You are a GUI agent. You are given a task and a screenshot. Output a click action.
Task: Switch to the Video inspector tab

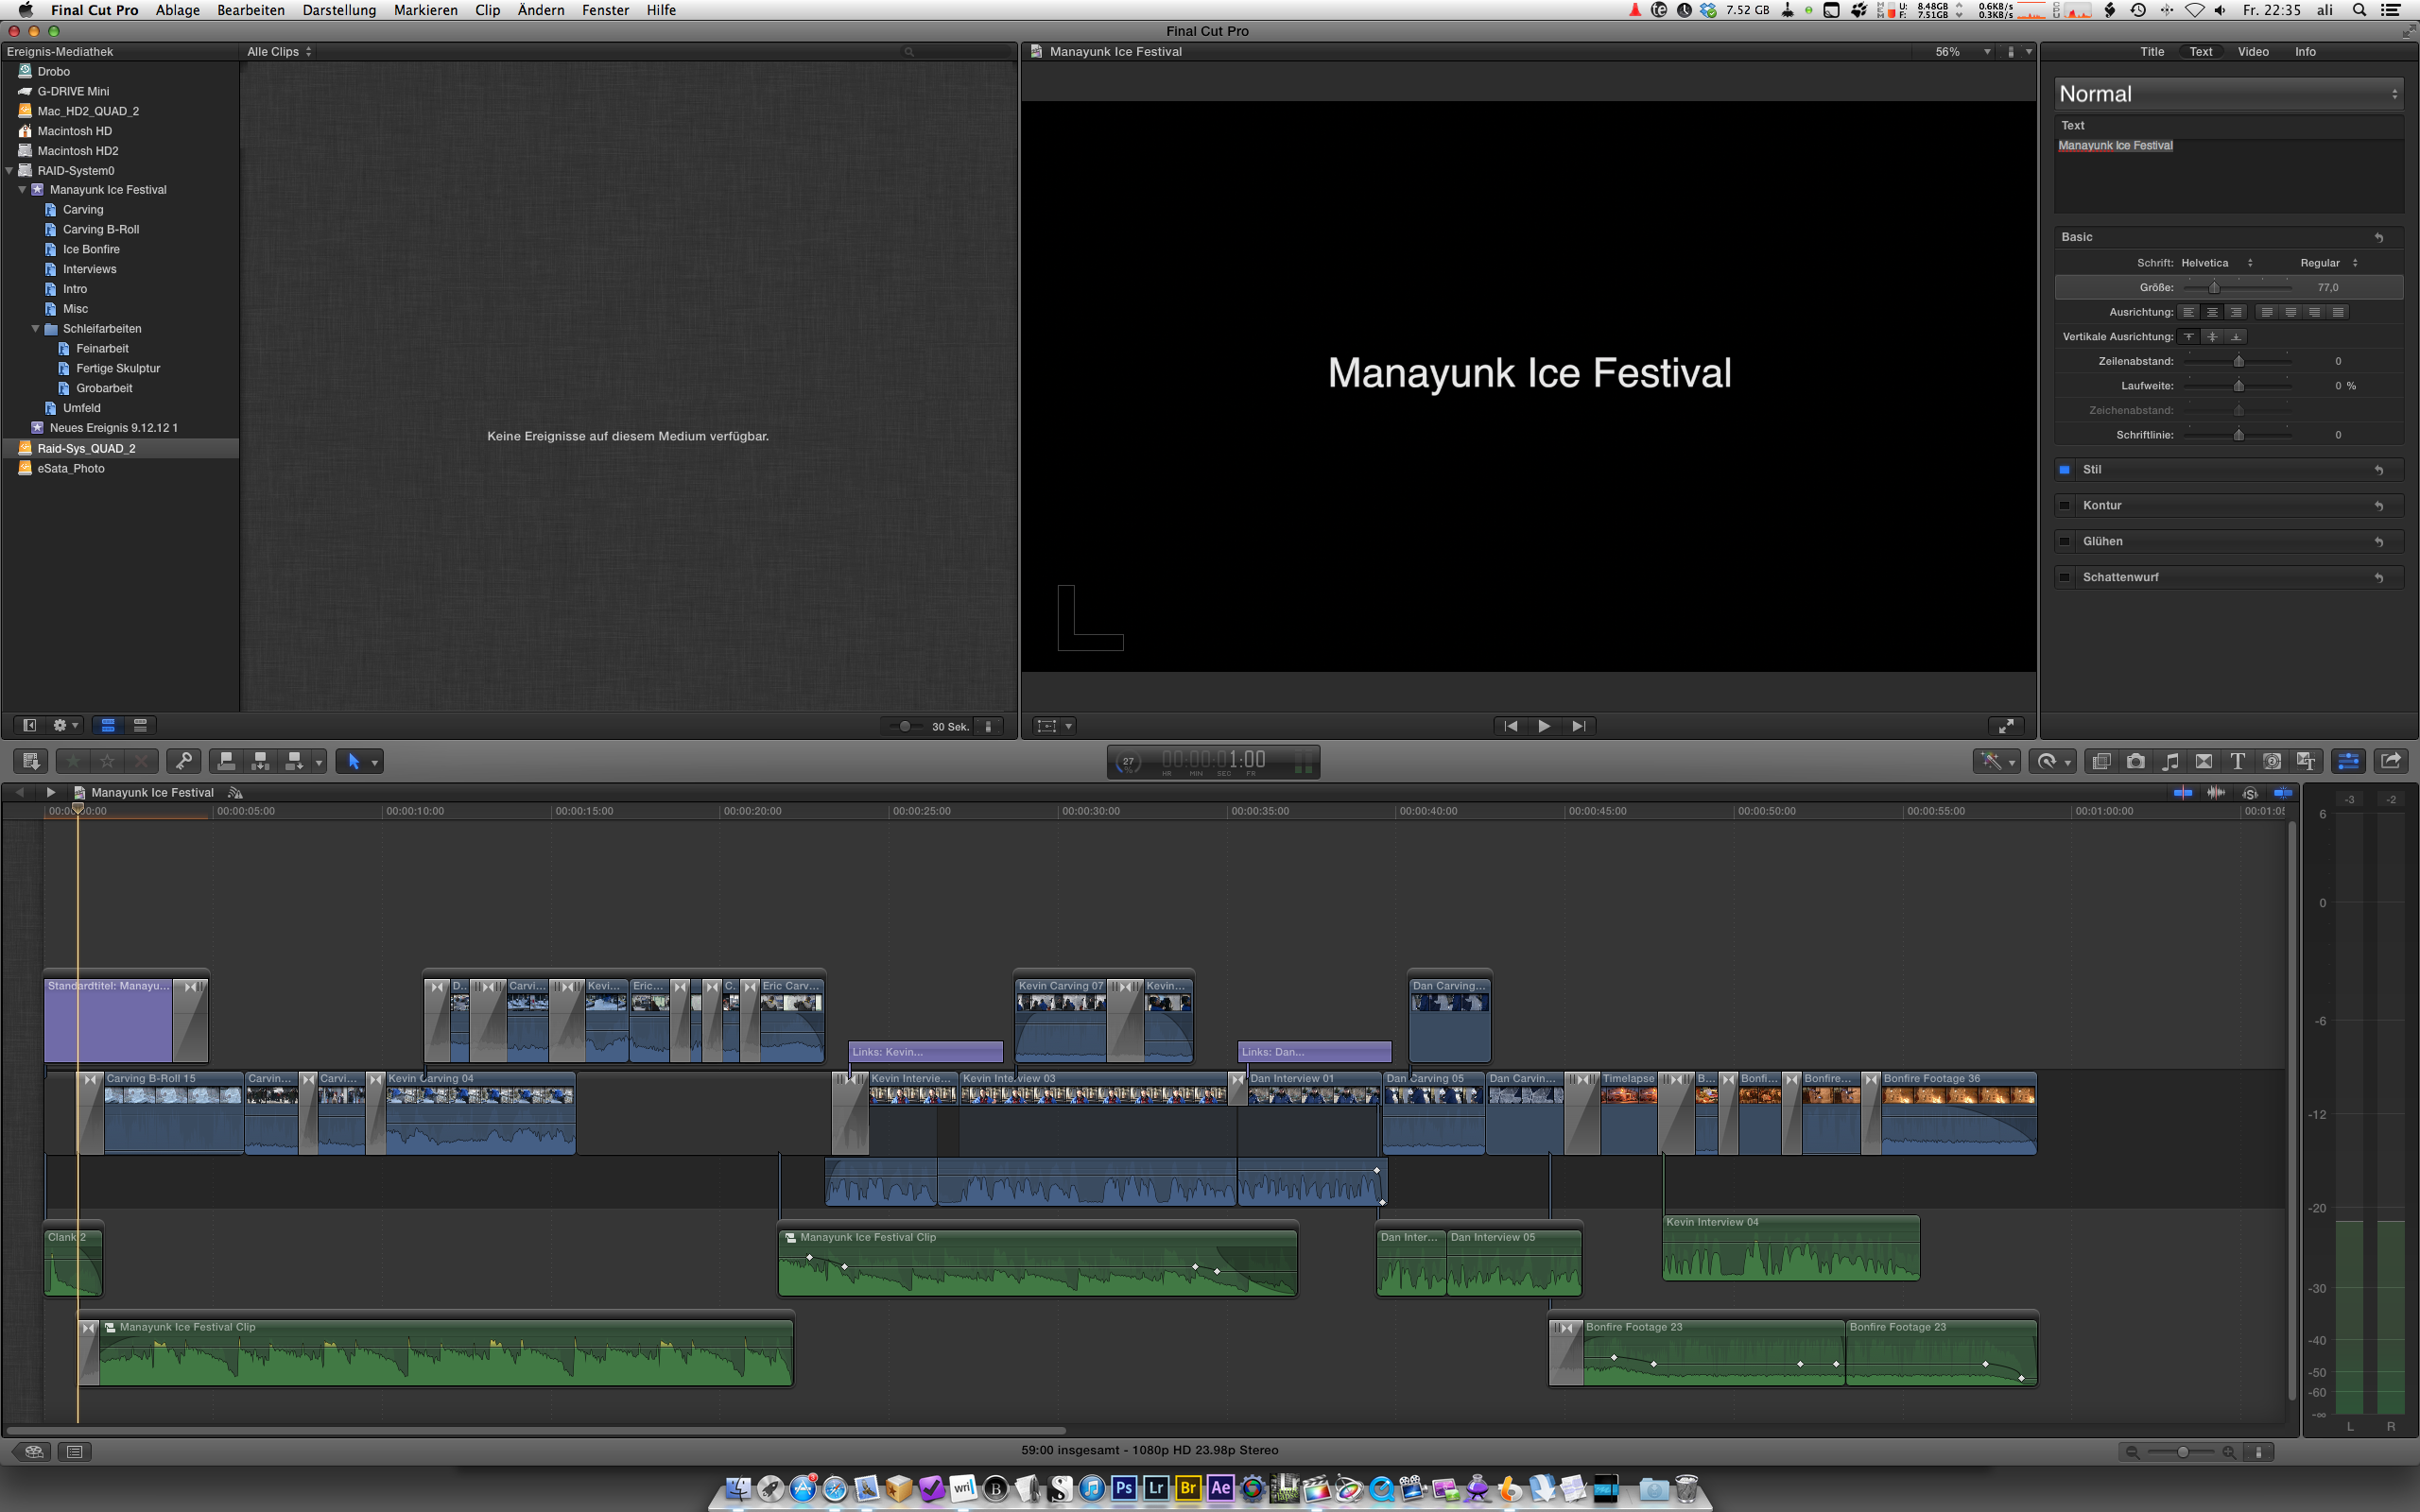point(2253,51)
